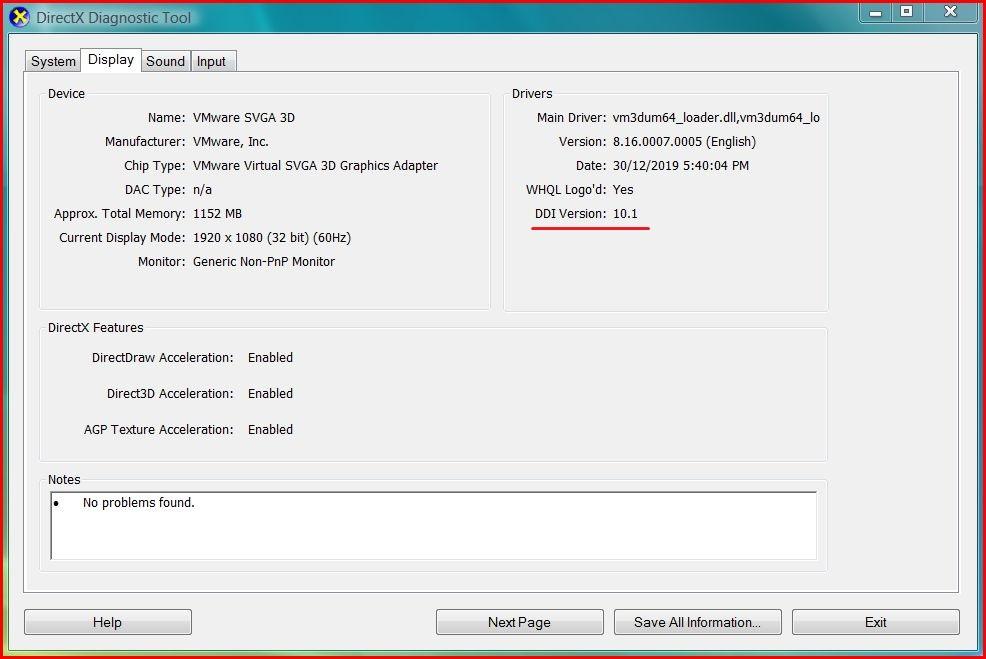Click the AGP Texture Acceleration 'Enabled' value

(x=270, y=429)
